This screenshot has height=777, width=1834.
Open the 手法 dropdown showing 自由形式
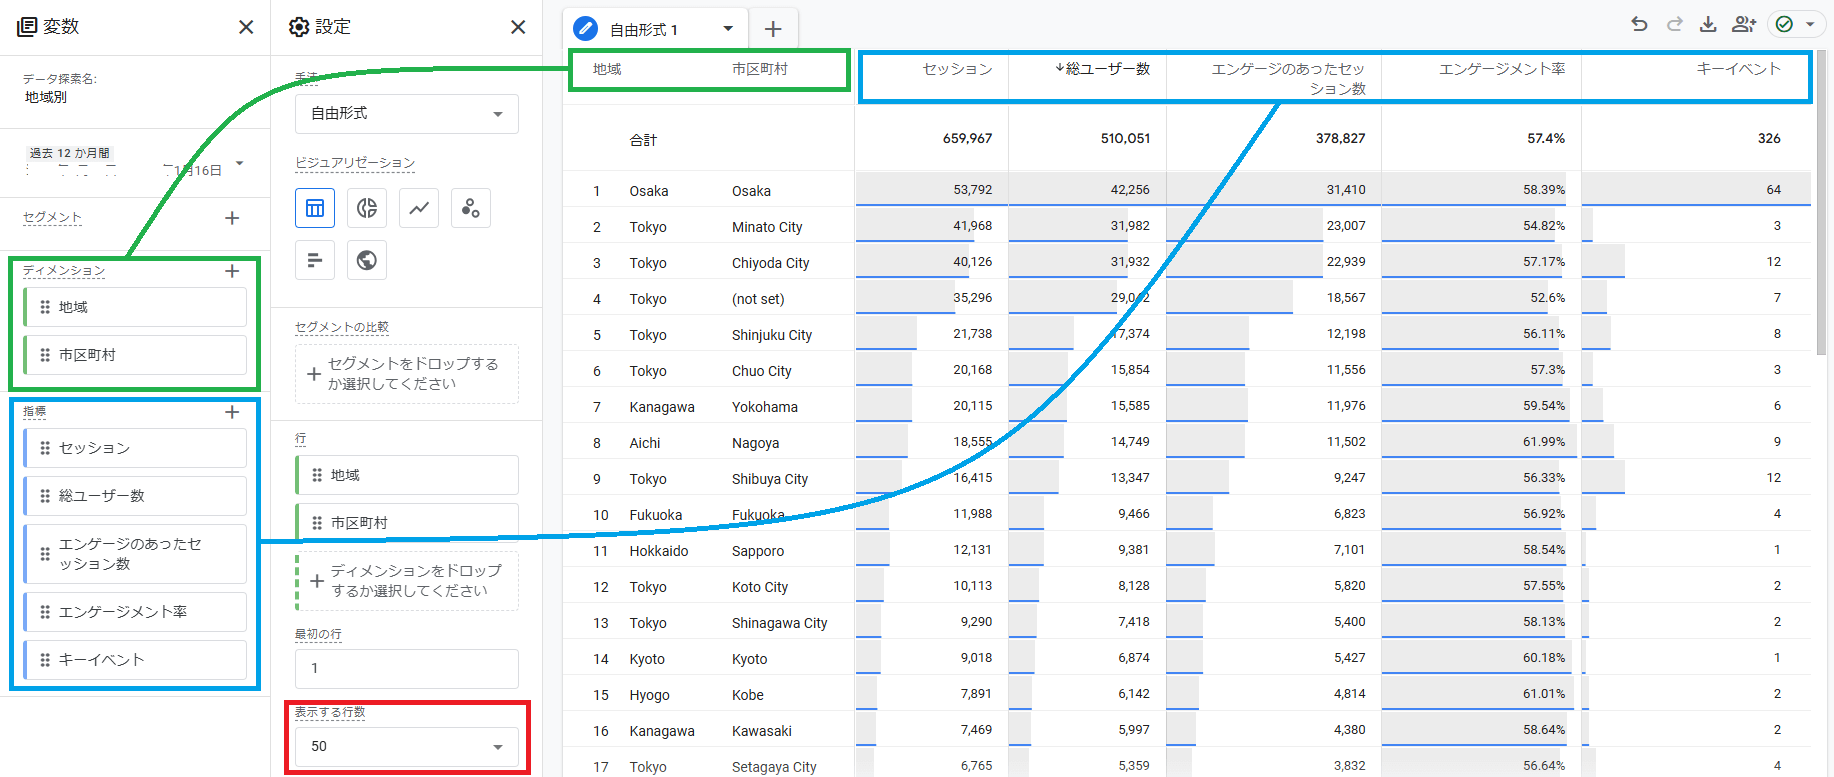[x=406, y=114]
